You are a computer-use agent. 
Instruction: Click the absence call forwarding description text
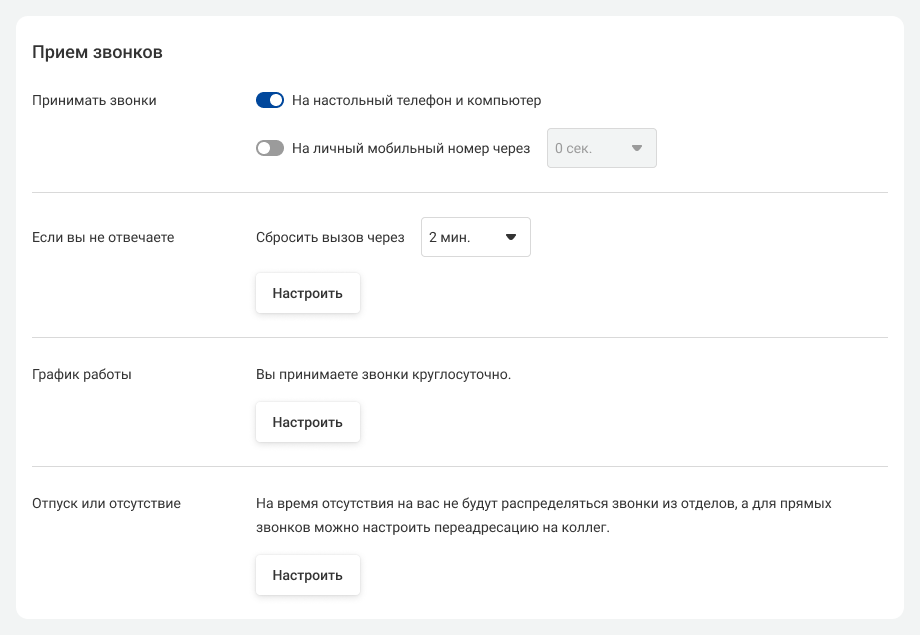pos(543,515)
